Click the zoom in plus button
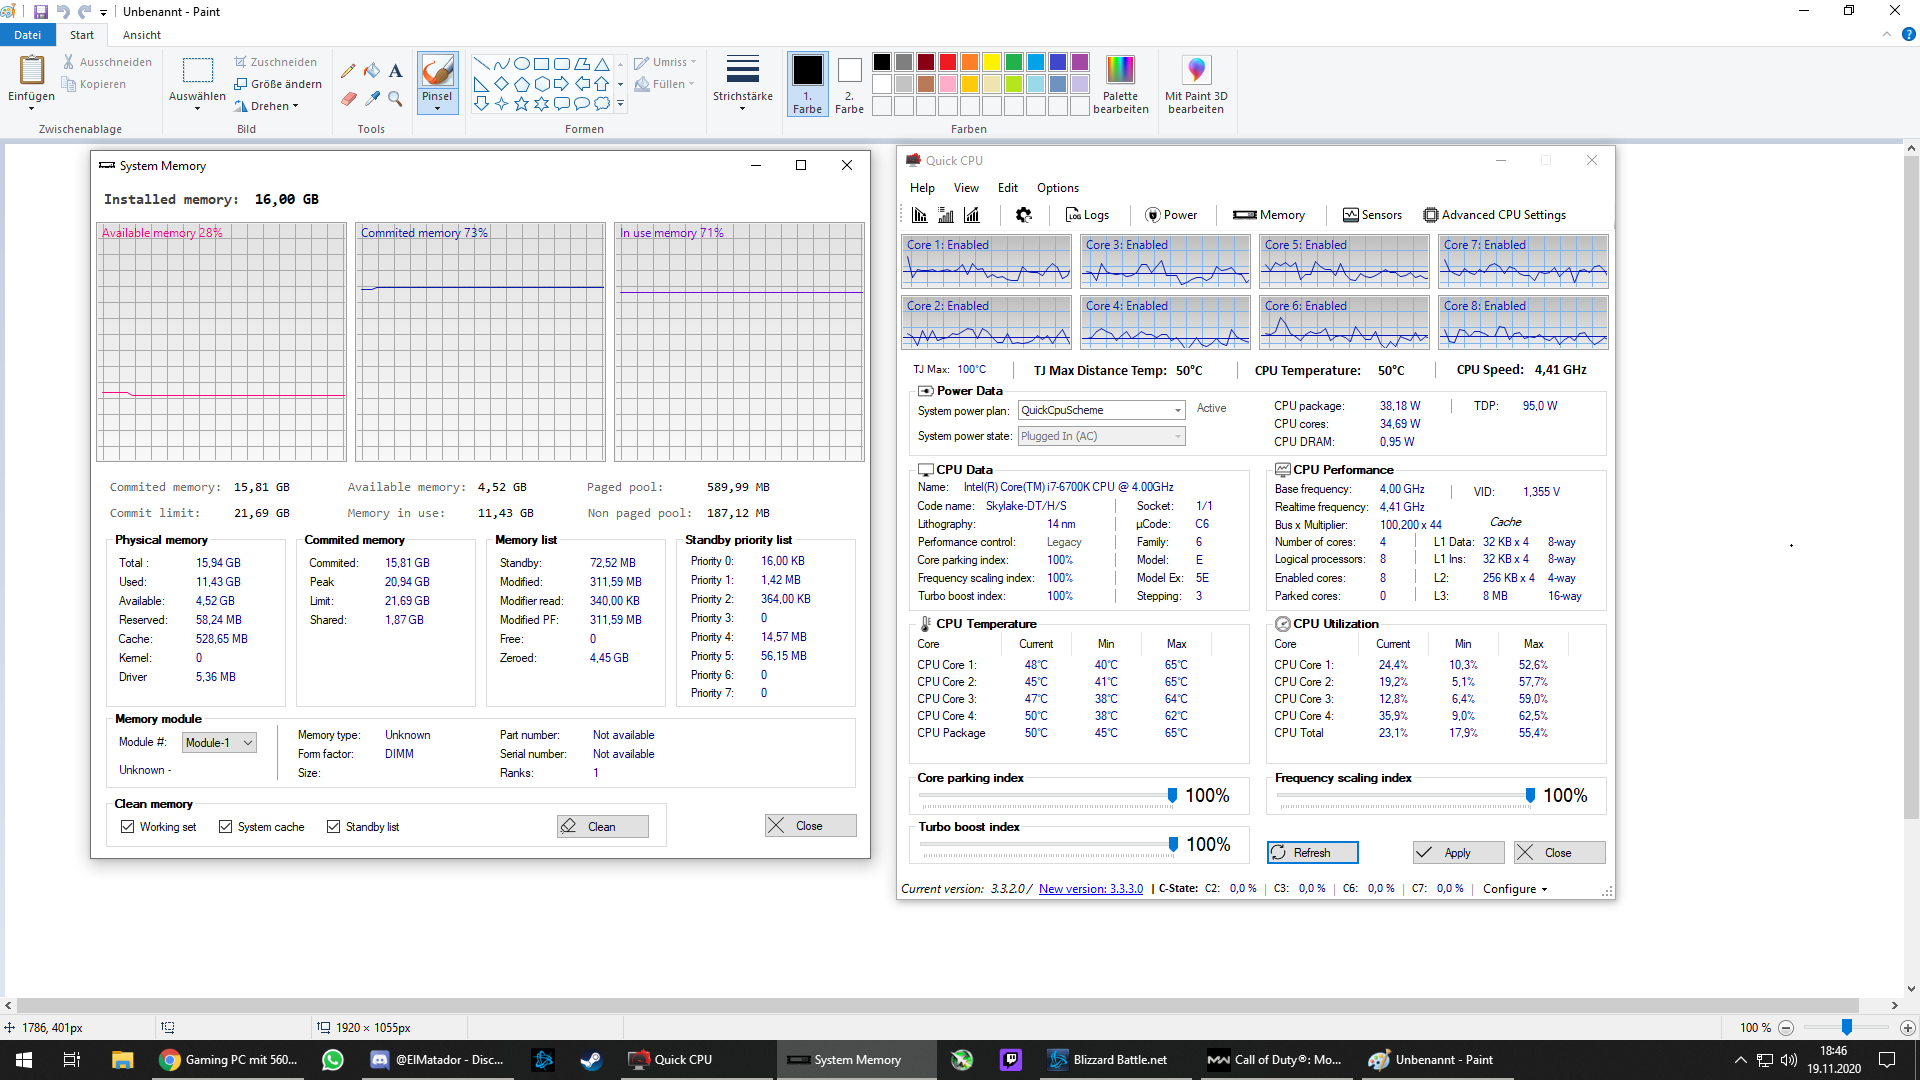Screen dimensions: 1920x1080 pyautogui.click(x=1908, y=1027)
